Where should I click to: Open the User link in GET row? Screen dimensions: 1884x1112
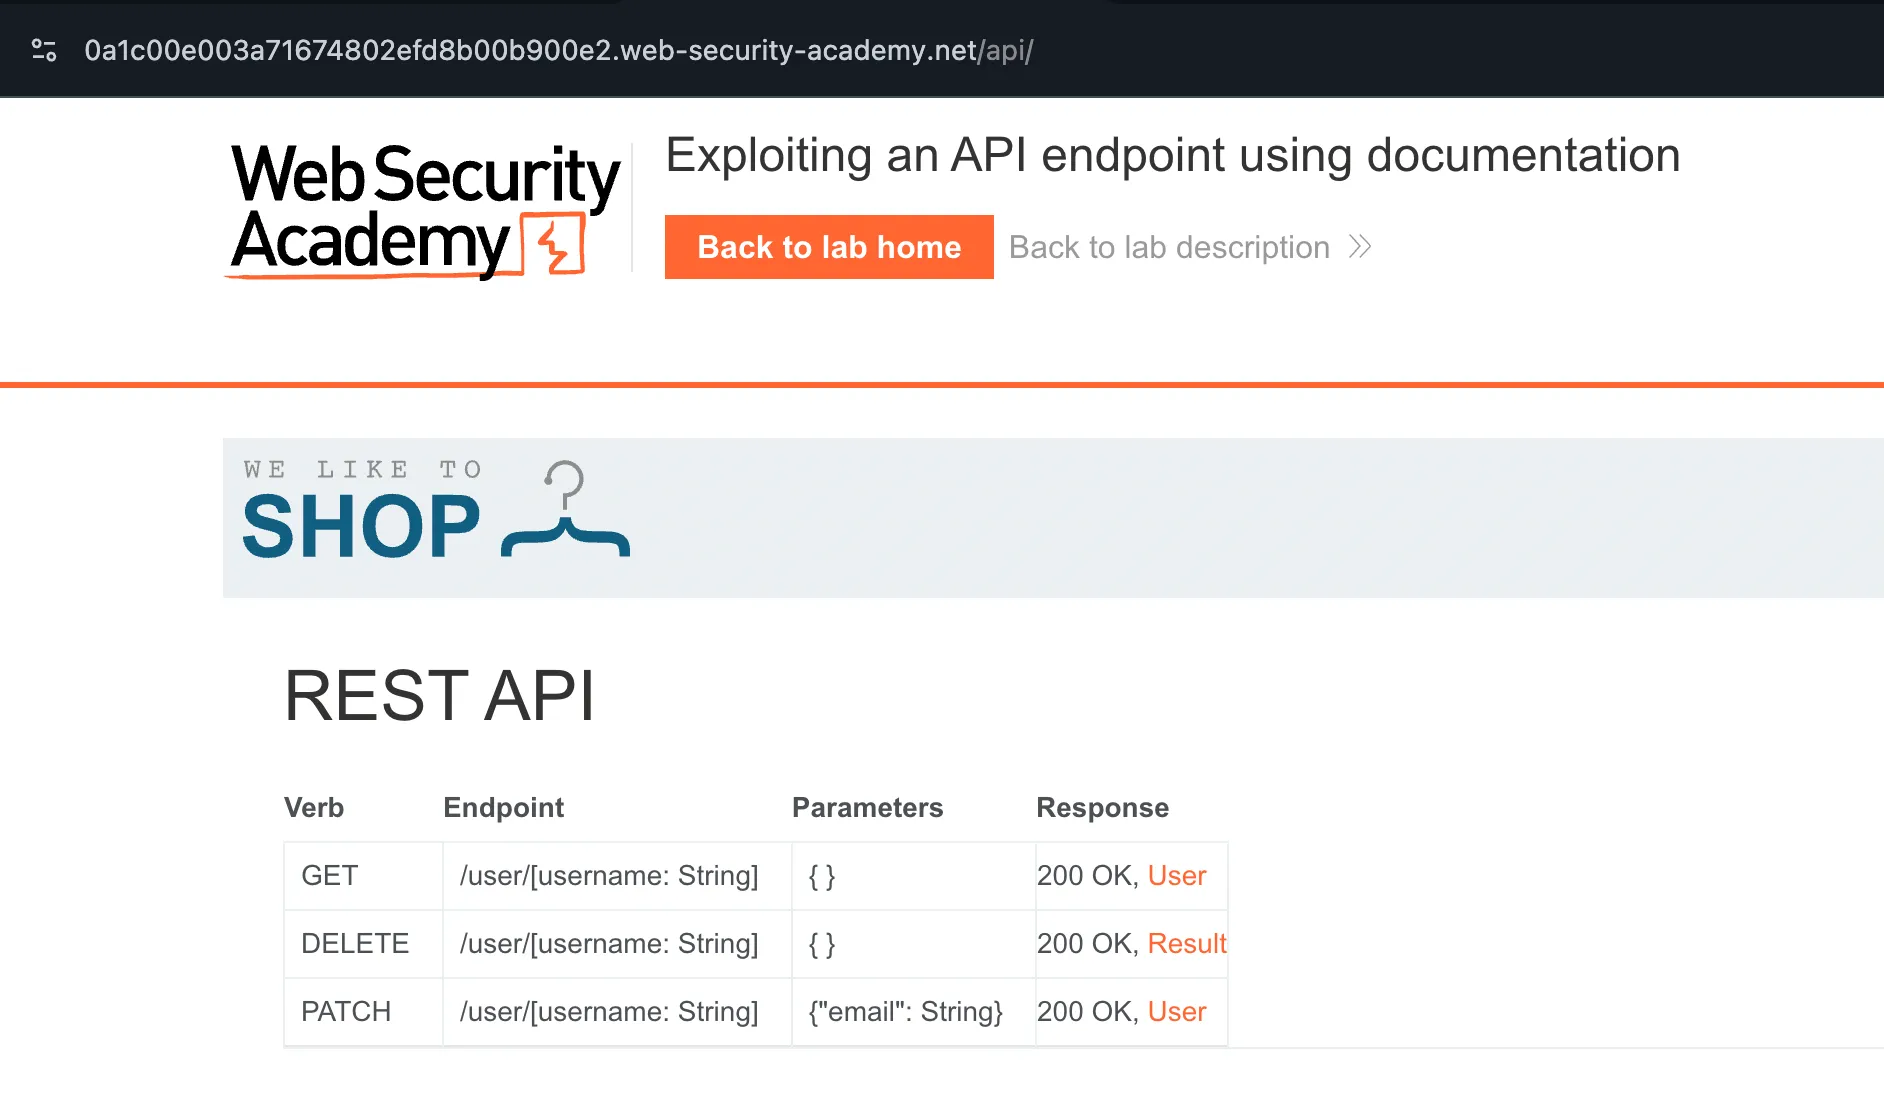point(1176,876)
